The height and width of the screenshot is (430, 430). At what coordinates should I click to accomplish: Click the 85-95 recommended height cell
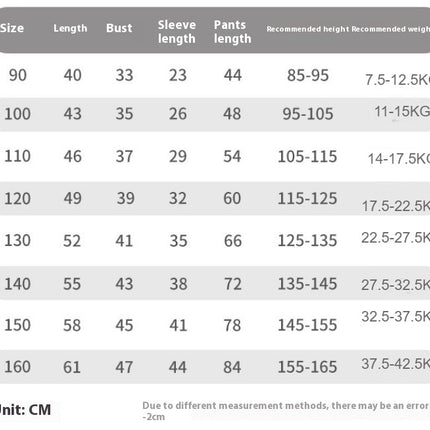[308, 75]
